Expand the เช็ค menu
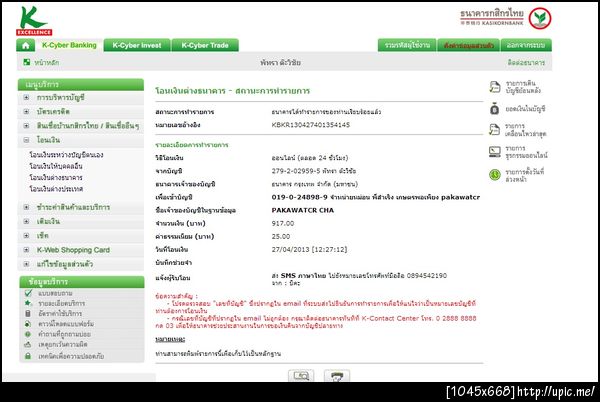Image resolution: width=600 pixels, height=402 pixels. (x=26, y=236)
